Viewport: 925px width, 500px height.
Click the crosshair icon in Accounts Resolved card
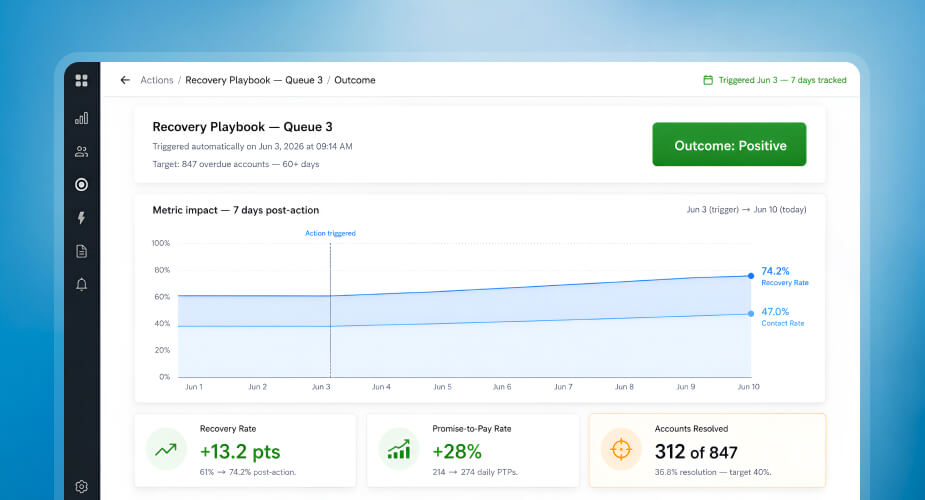pyautogui.click(x=621, y=450)
